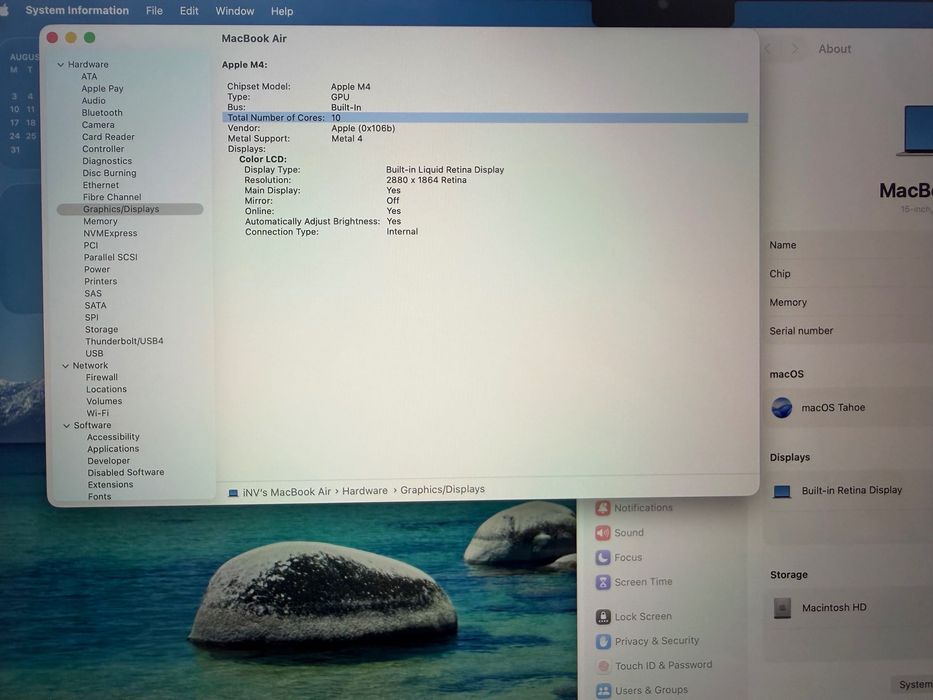Open the Help menu
This screenshot has width=933, height=700.
coord(281,11)
